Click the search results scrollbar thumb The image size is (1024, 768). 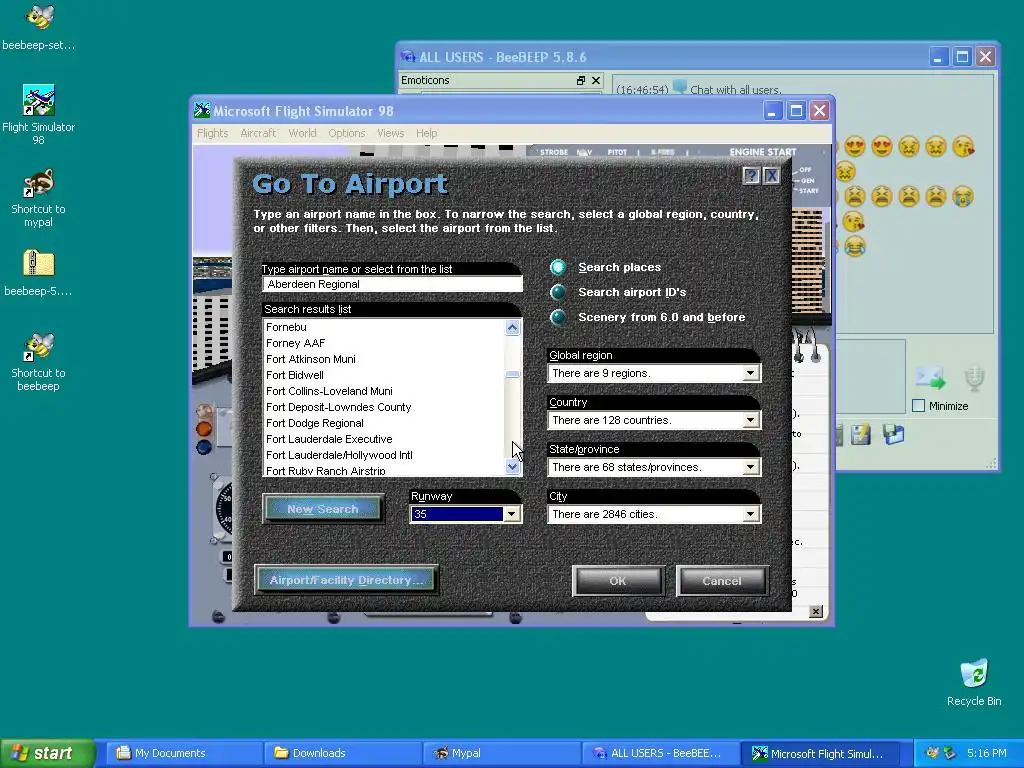[513, 374]
